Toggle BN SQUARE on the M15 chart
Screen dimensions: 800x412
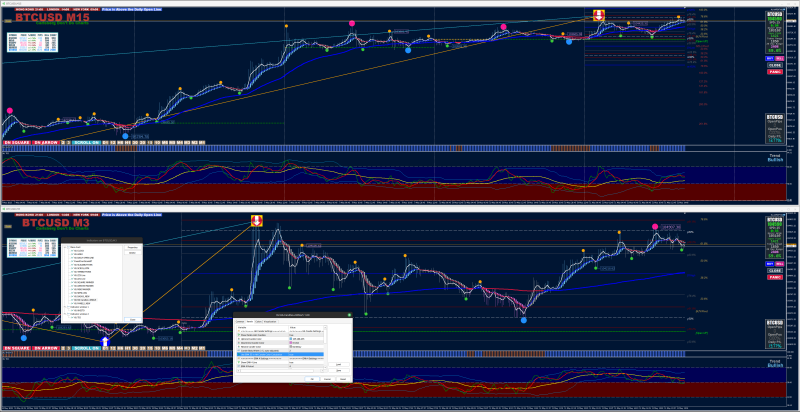coord(17,143)
